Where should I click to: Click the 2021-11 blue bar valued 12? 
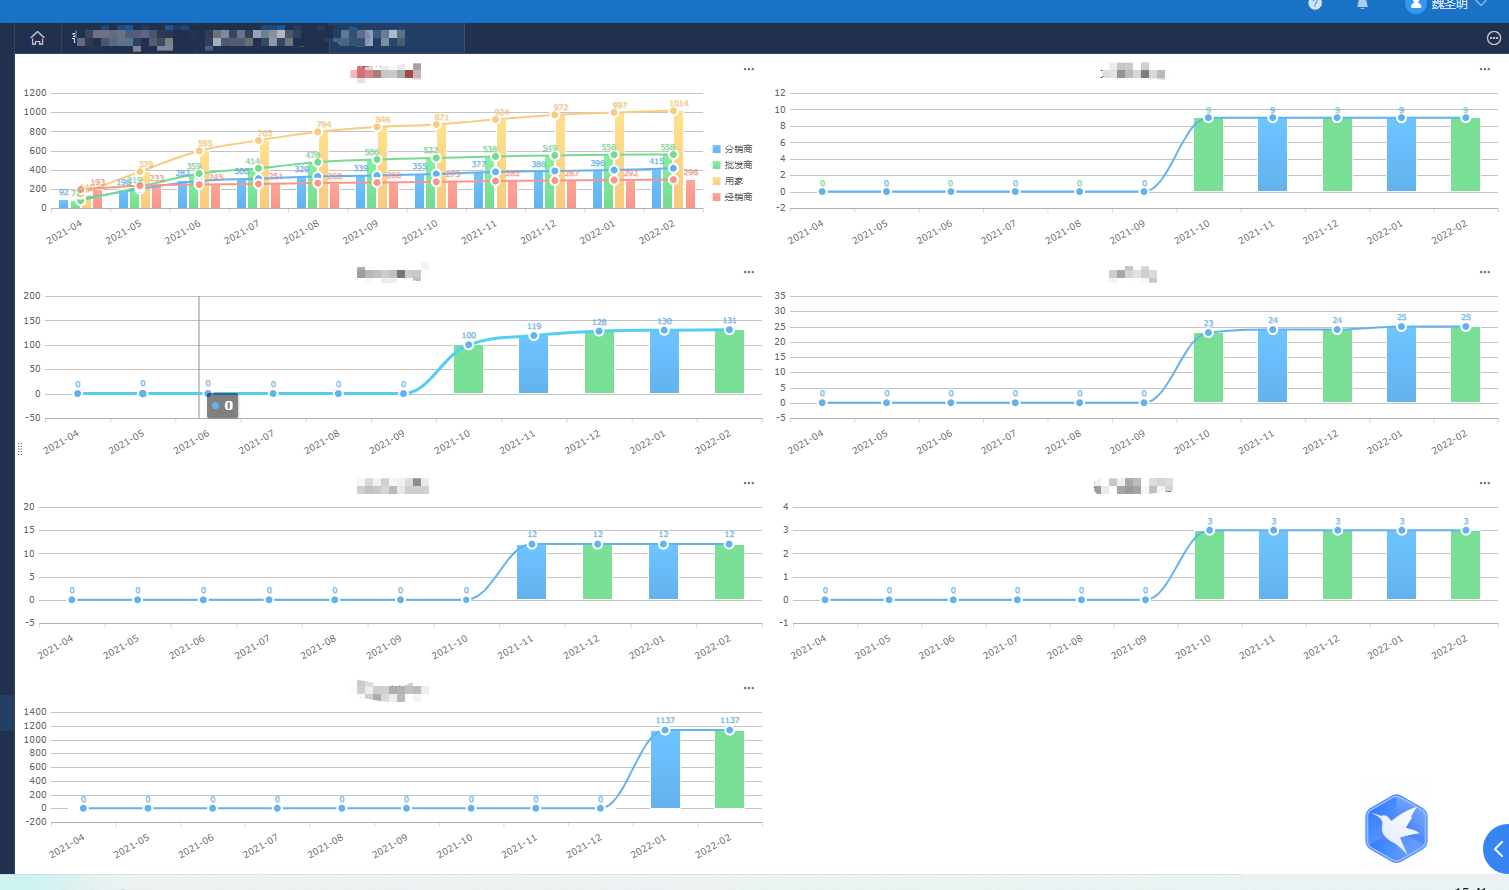click(531, 572)
